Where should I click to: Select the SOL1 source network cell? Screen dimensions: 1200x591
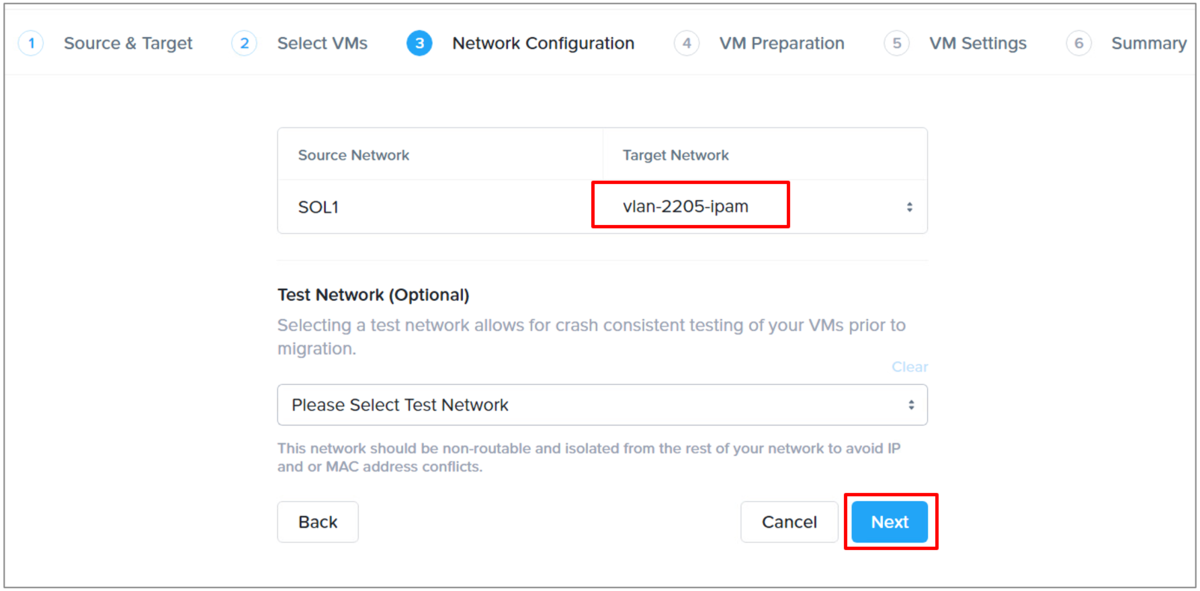click(440, 207)
